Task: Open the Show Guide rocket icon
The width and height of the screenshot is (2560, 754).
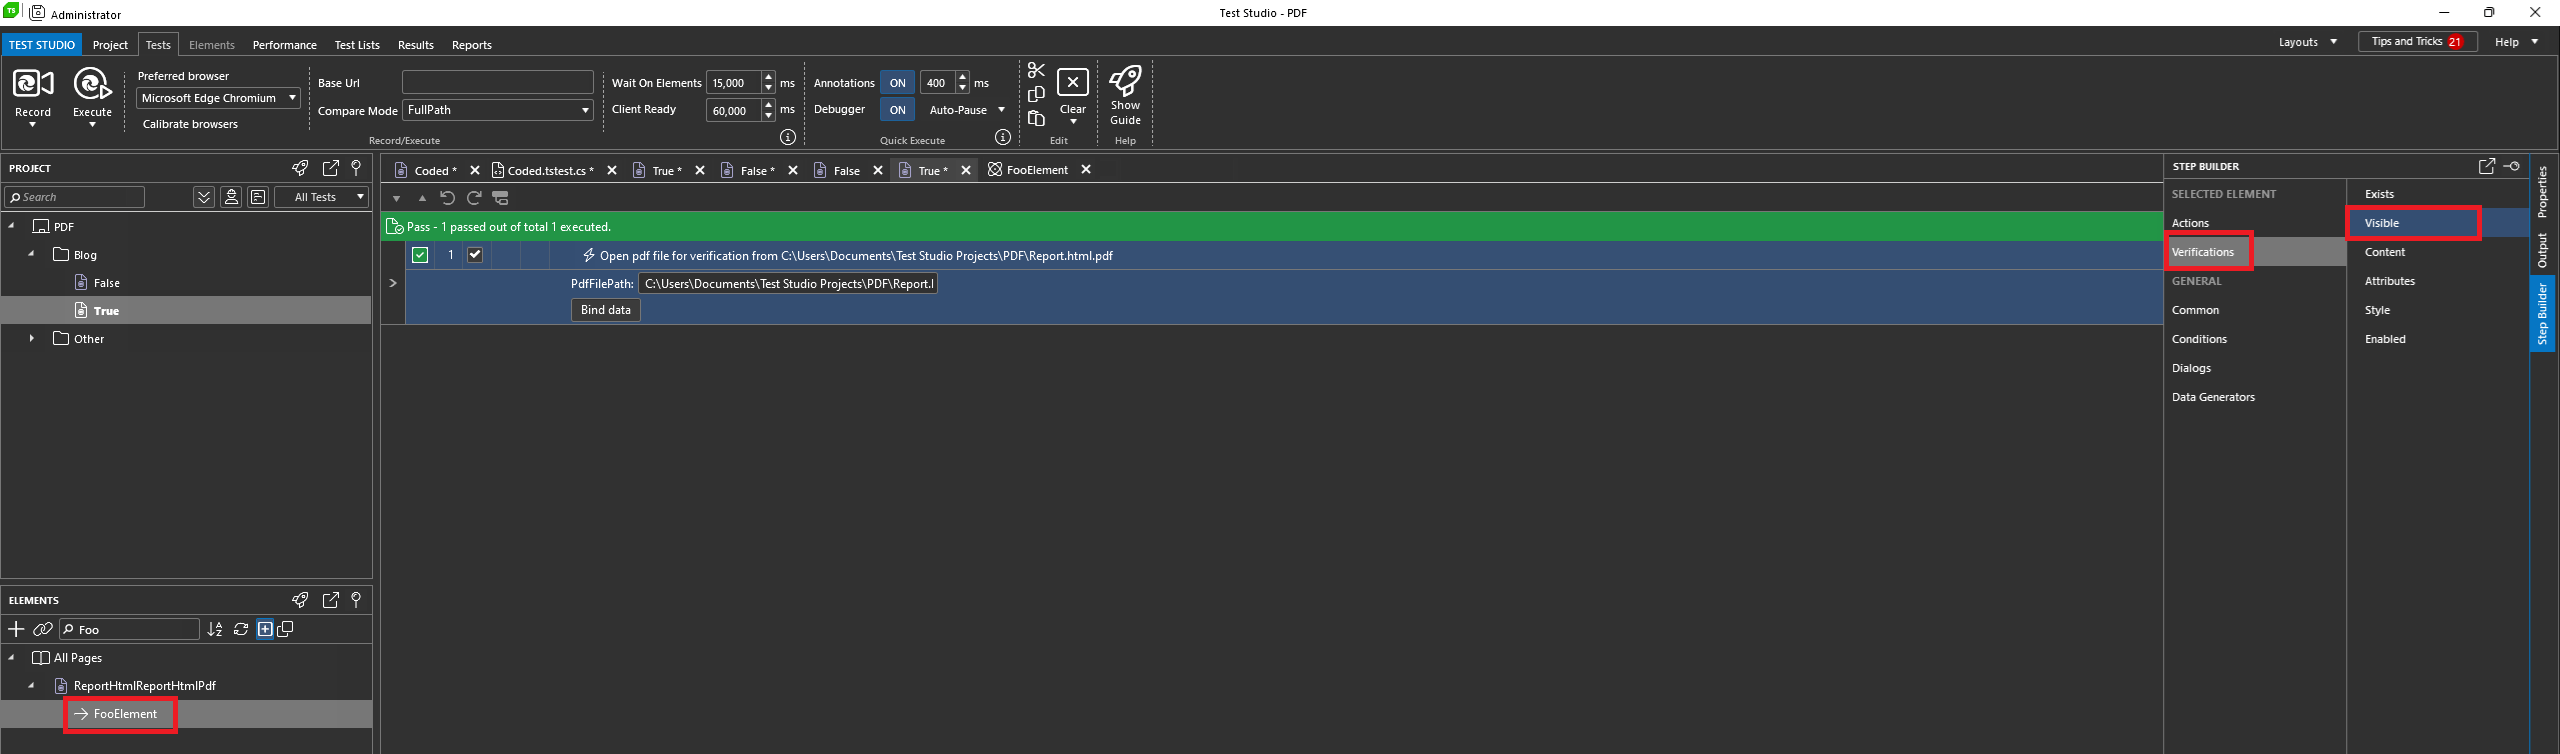Action: pyautogui.click(x=1125, y=81)
